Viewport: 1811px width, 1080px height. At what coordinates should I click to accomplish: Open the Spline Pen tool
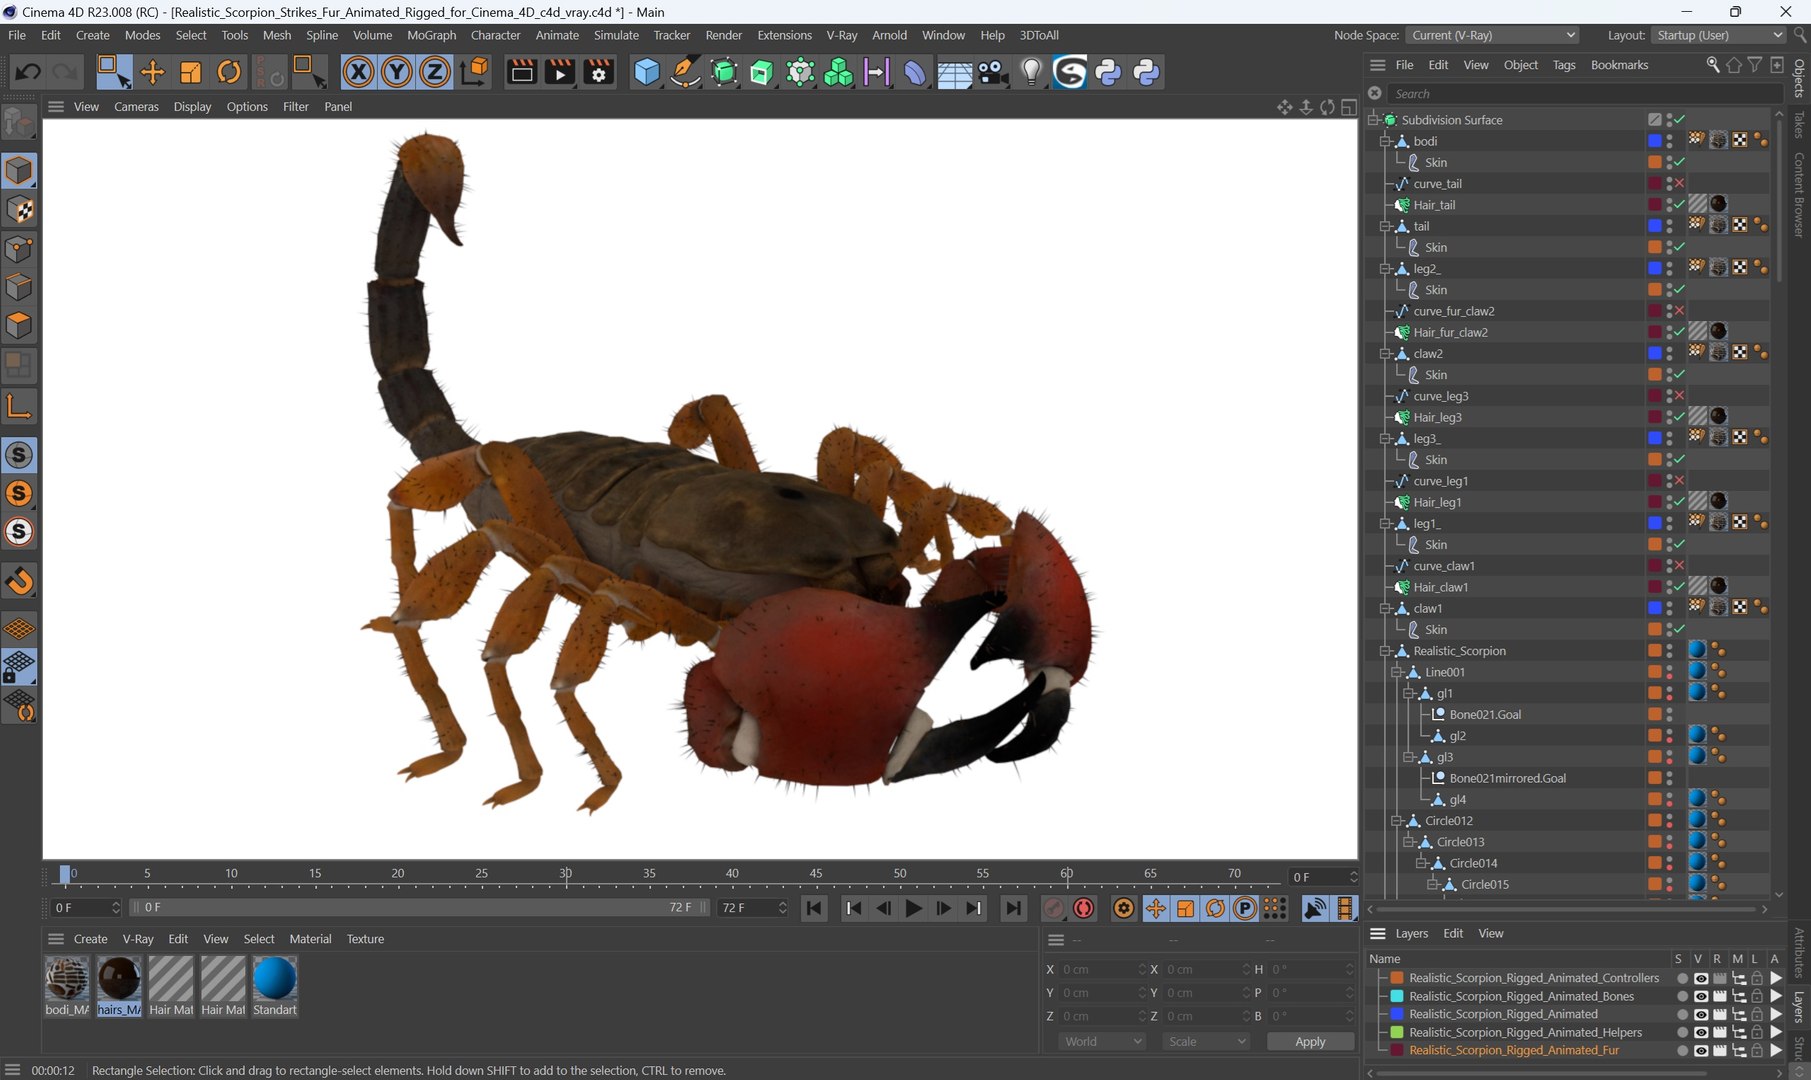coord(685,72)
